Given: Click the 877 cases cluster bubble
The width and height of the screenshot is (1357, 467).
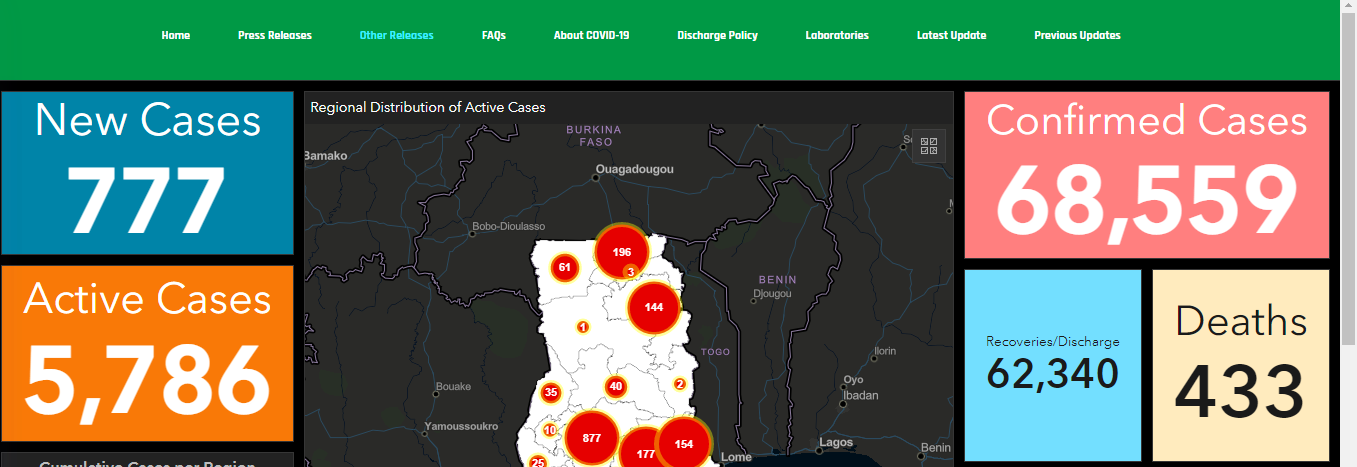Looking at the screenshot, I should pyautogui.click(x=591, y=437).
